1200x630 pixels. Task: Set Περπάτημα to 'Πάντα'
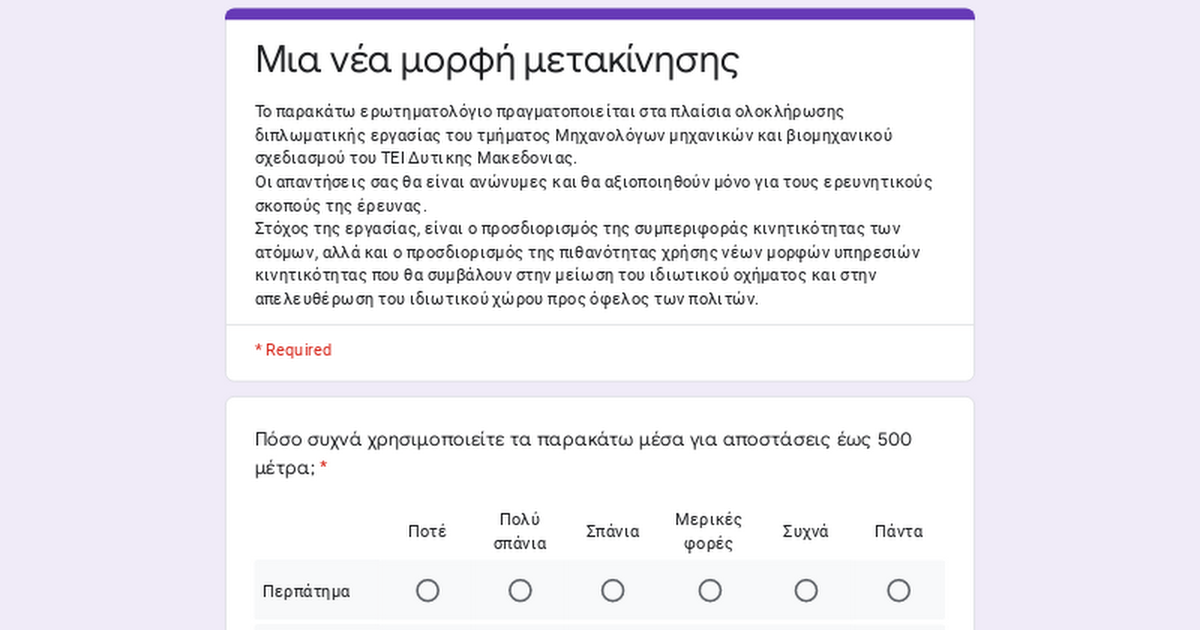point(899,591)
